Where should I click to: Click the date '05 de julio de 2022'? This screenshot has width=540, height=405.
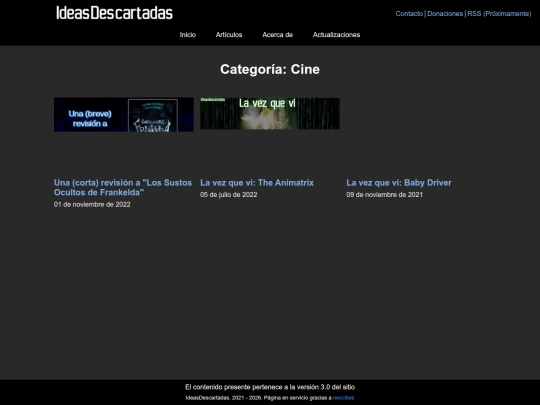pyautogui.click(x=229, y=195)
